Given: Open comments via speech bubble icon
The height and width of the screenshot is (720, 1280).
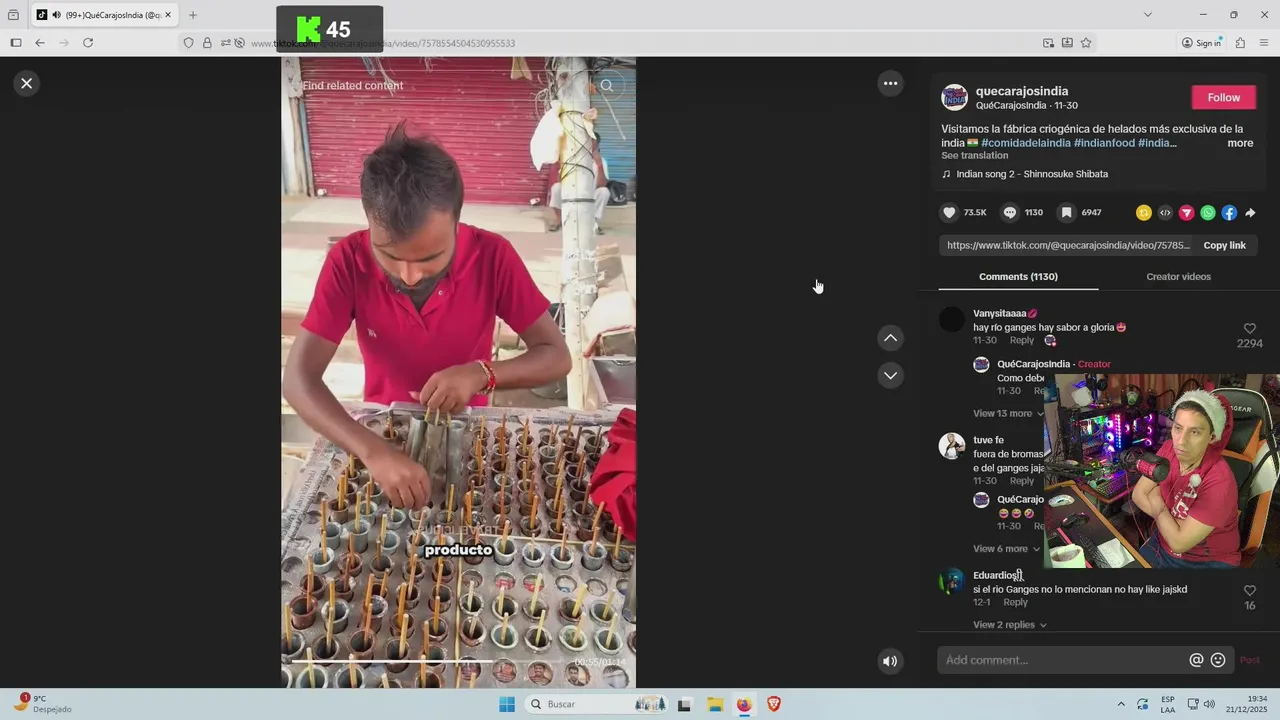Looking at the screenshot, I should pyautogui.click(x=1010, y=213).
